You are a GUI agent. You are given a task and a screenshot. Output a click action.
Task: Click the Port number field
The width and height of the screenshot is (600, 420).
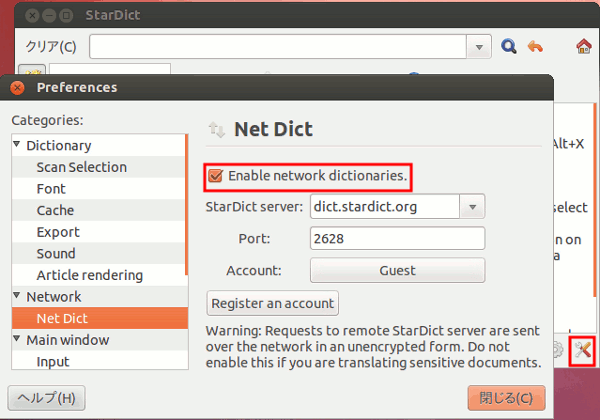397,239
